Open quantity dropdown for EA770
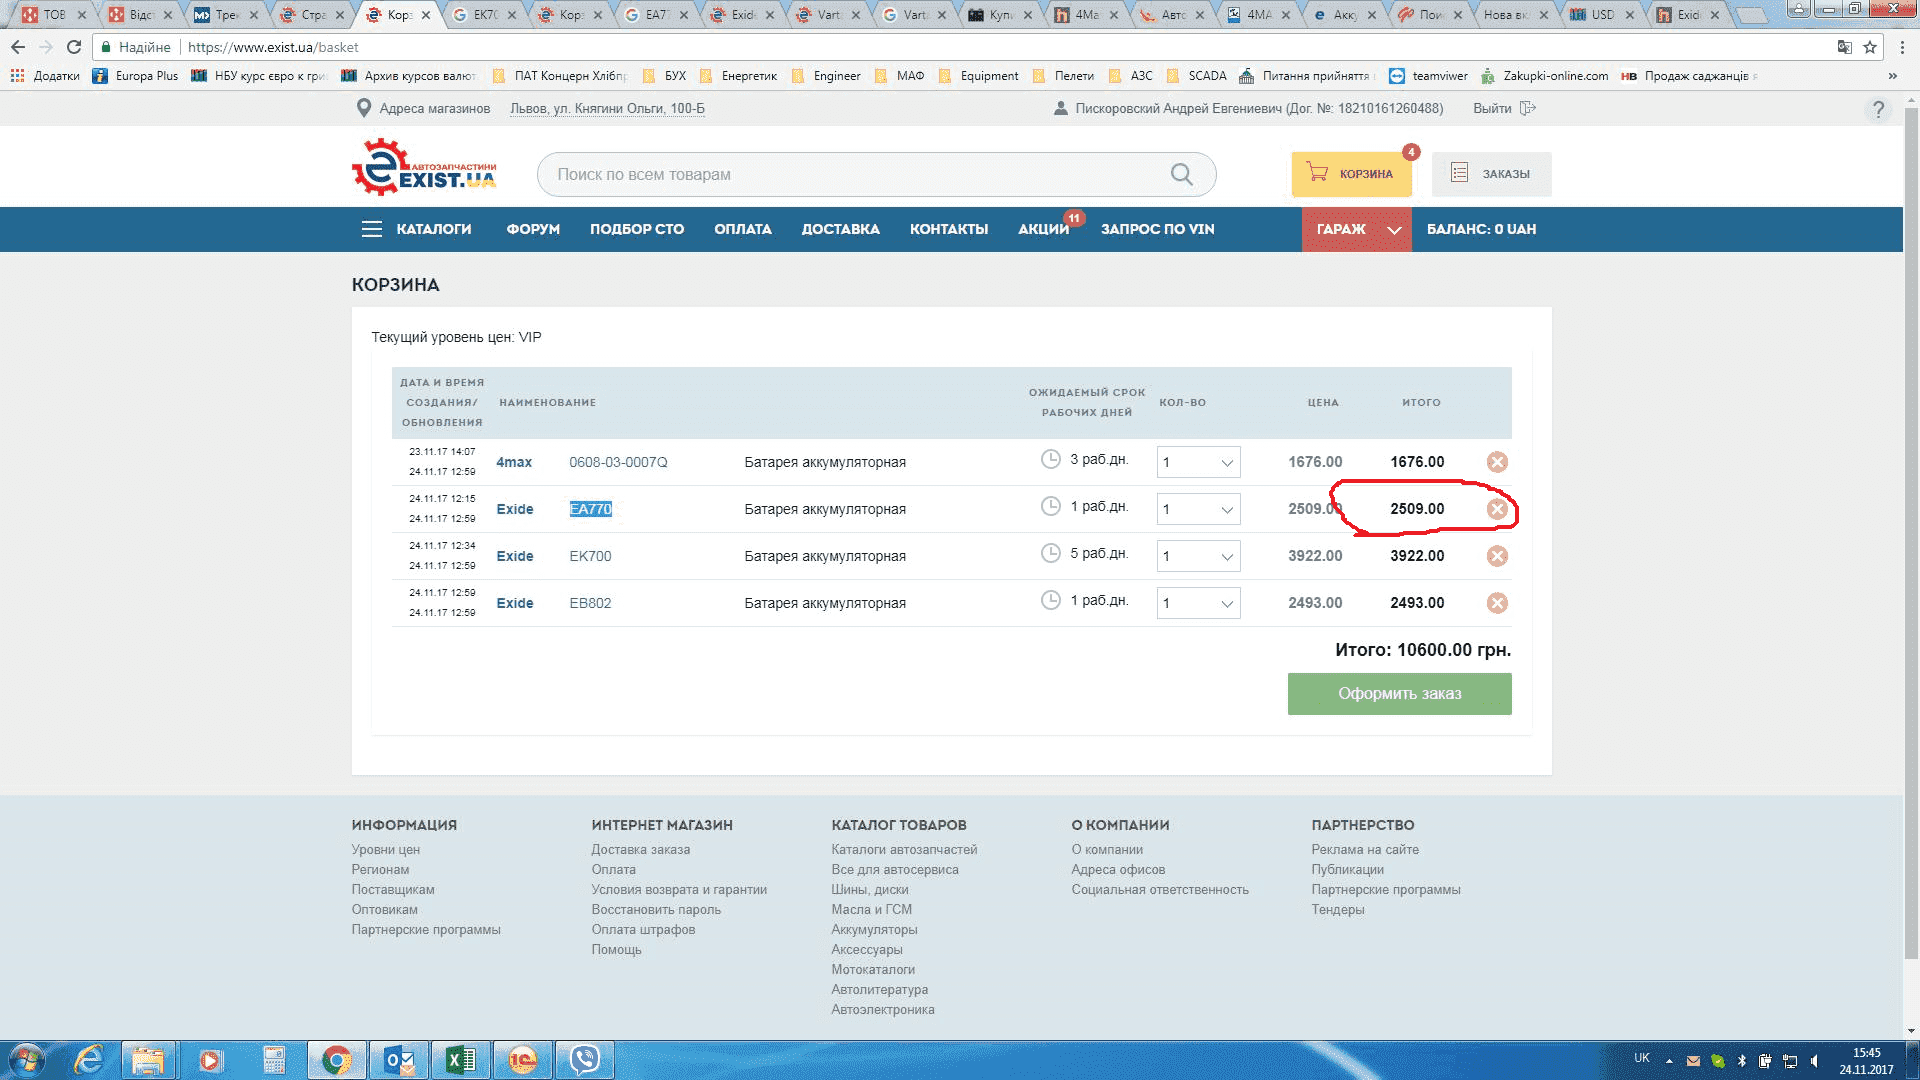The height and width of the screenshot is (1080, 1920). [x=1198, y=509]
